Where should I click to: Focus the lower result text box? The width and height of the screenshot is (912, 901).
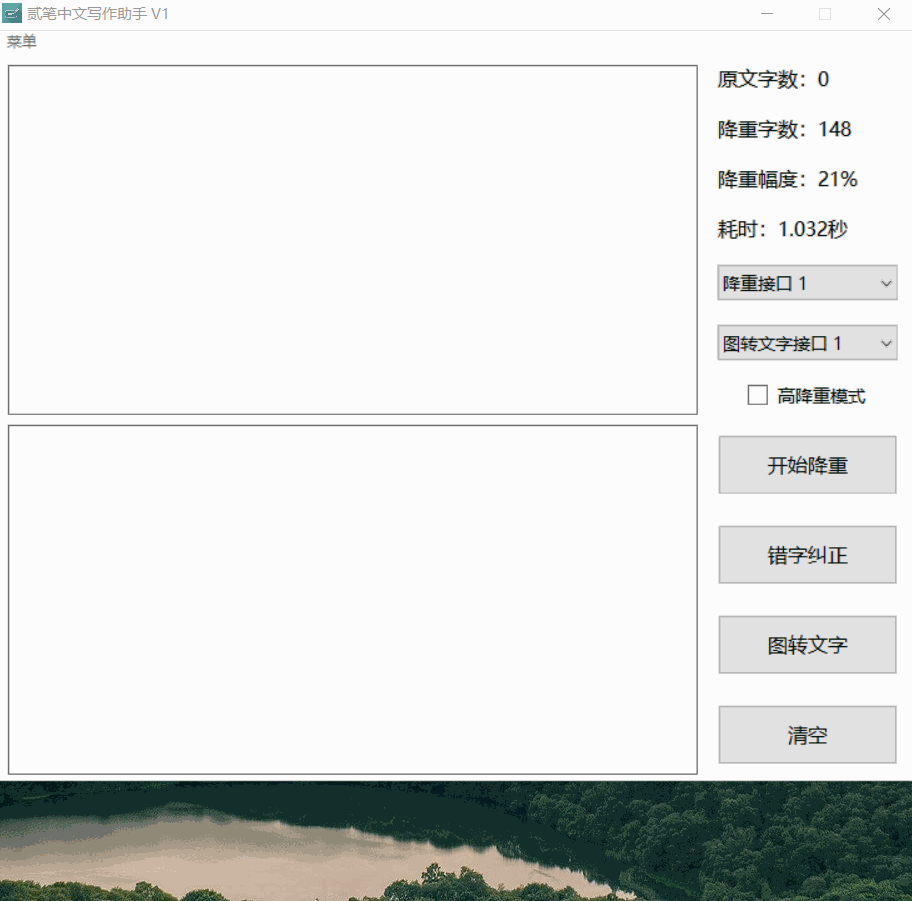coord(352,600)
